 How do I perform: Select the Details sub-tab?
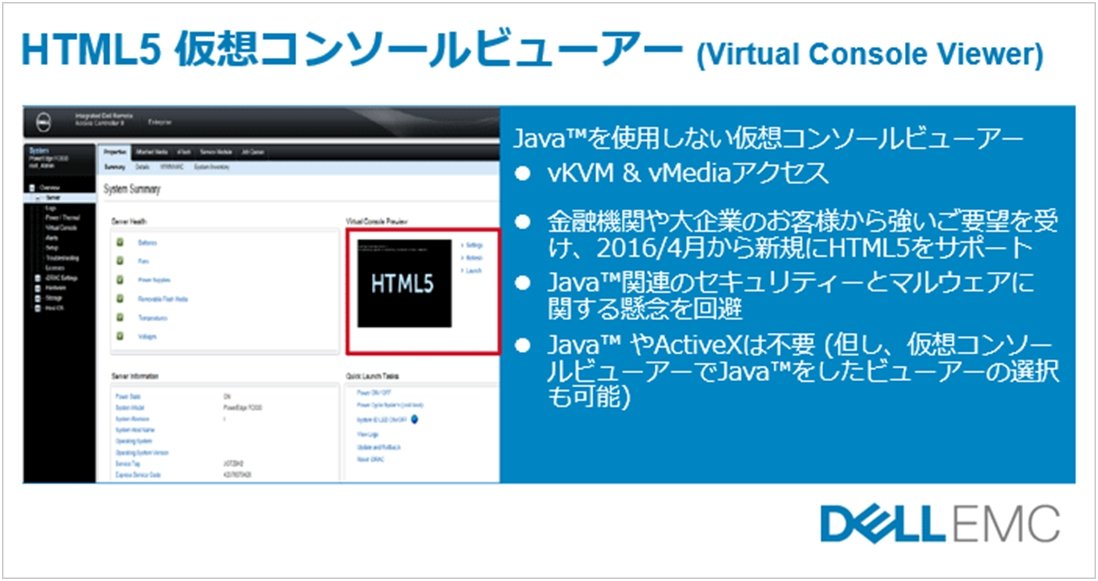[x=142, y=167]
